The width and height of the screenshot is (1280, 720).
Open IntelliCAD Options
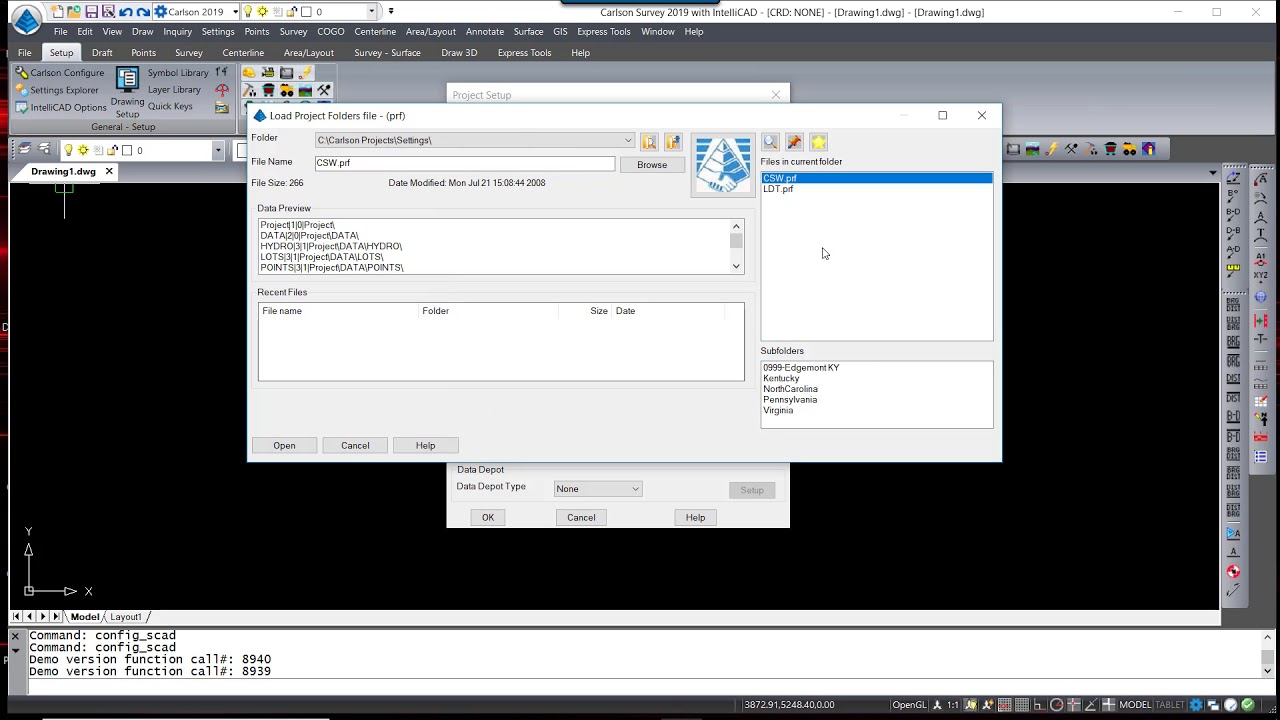click(x=61, y=107)
